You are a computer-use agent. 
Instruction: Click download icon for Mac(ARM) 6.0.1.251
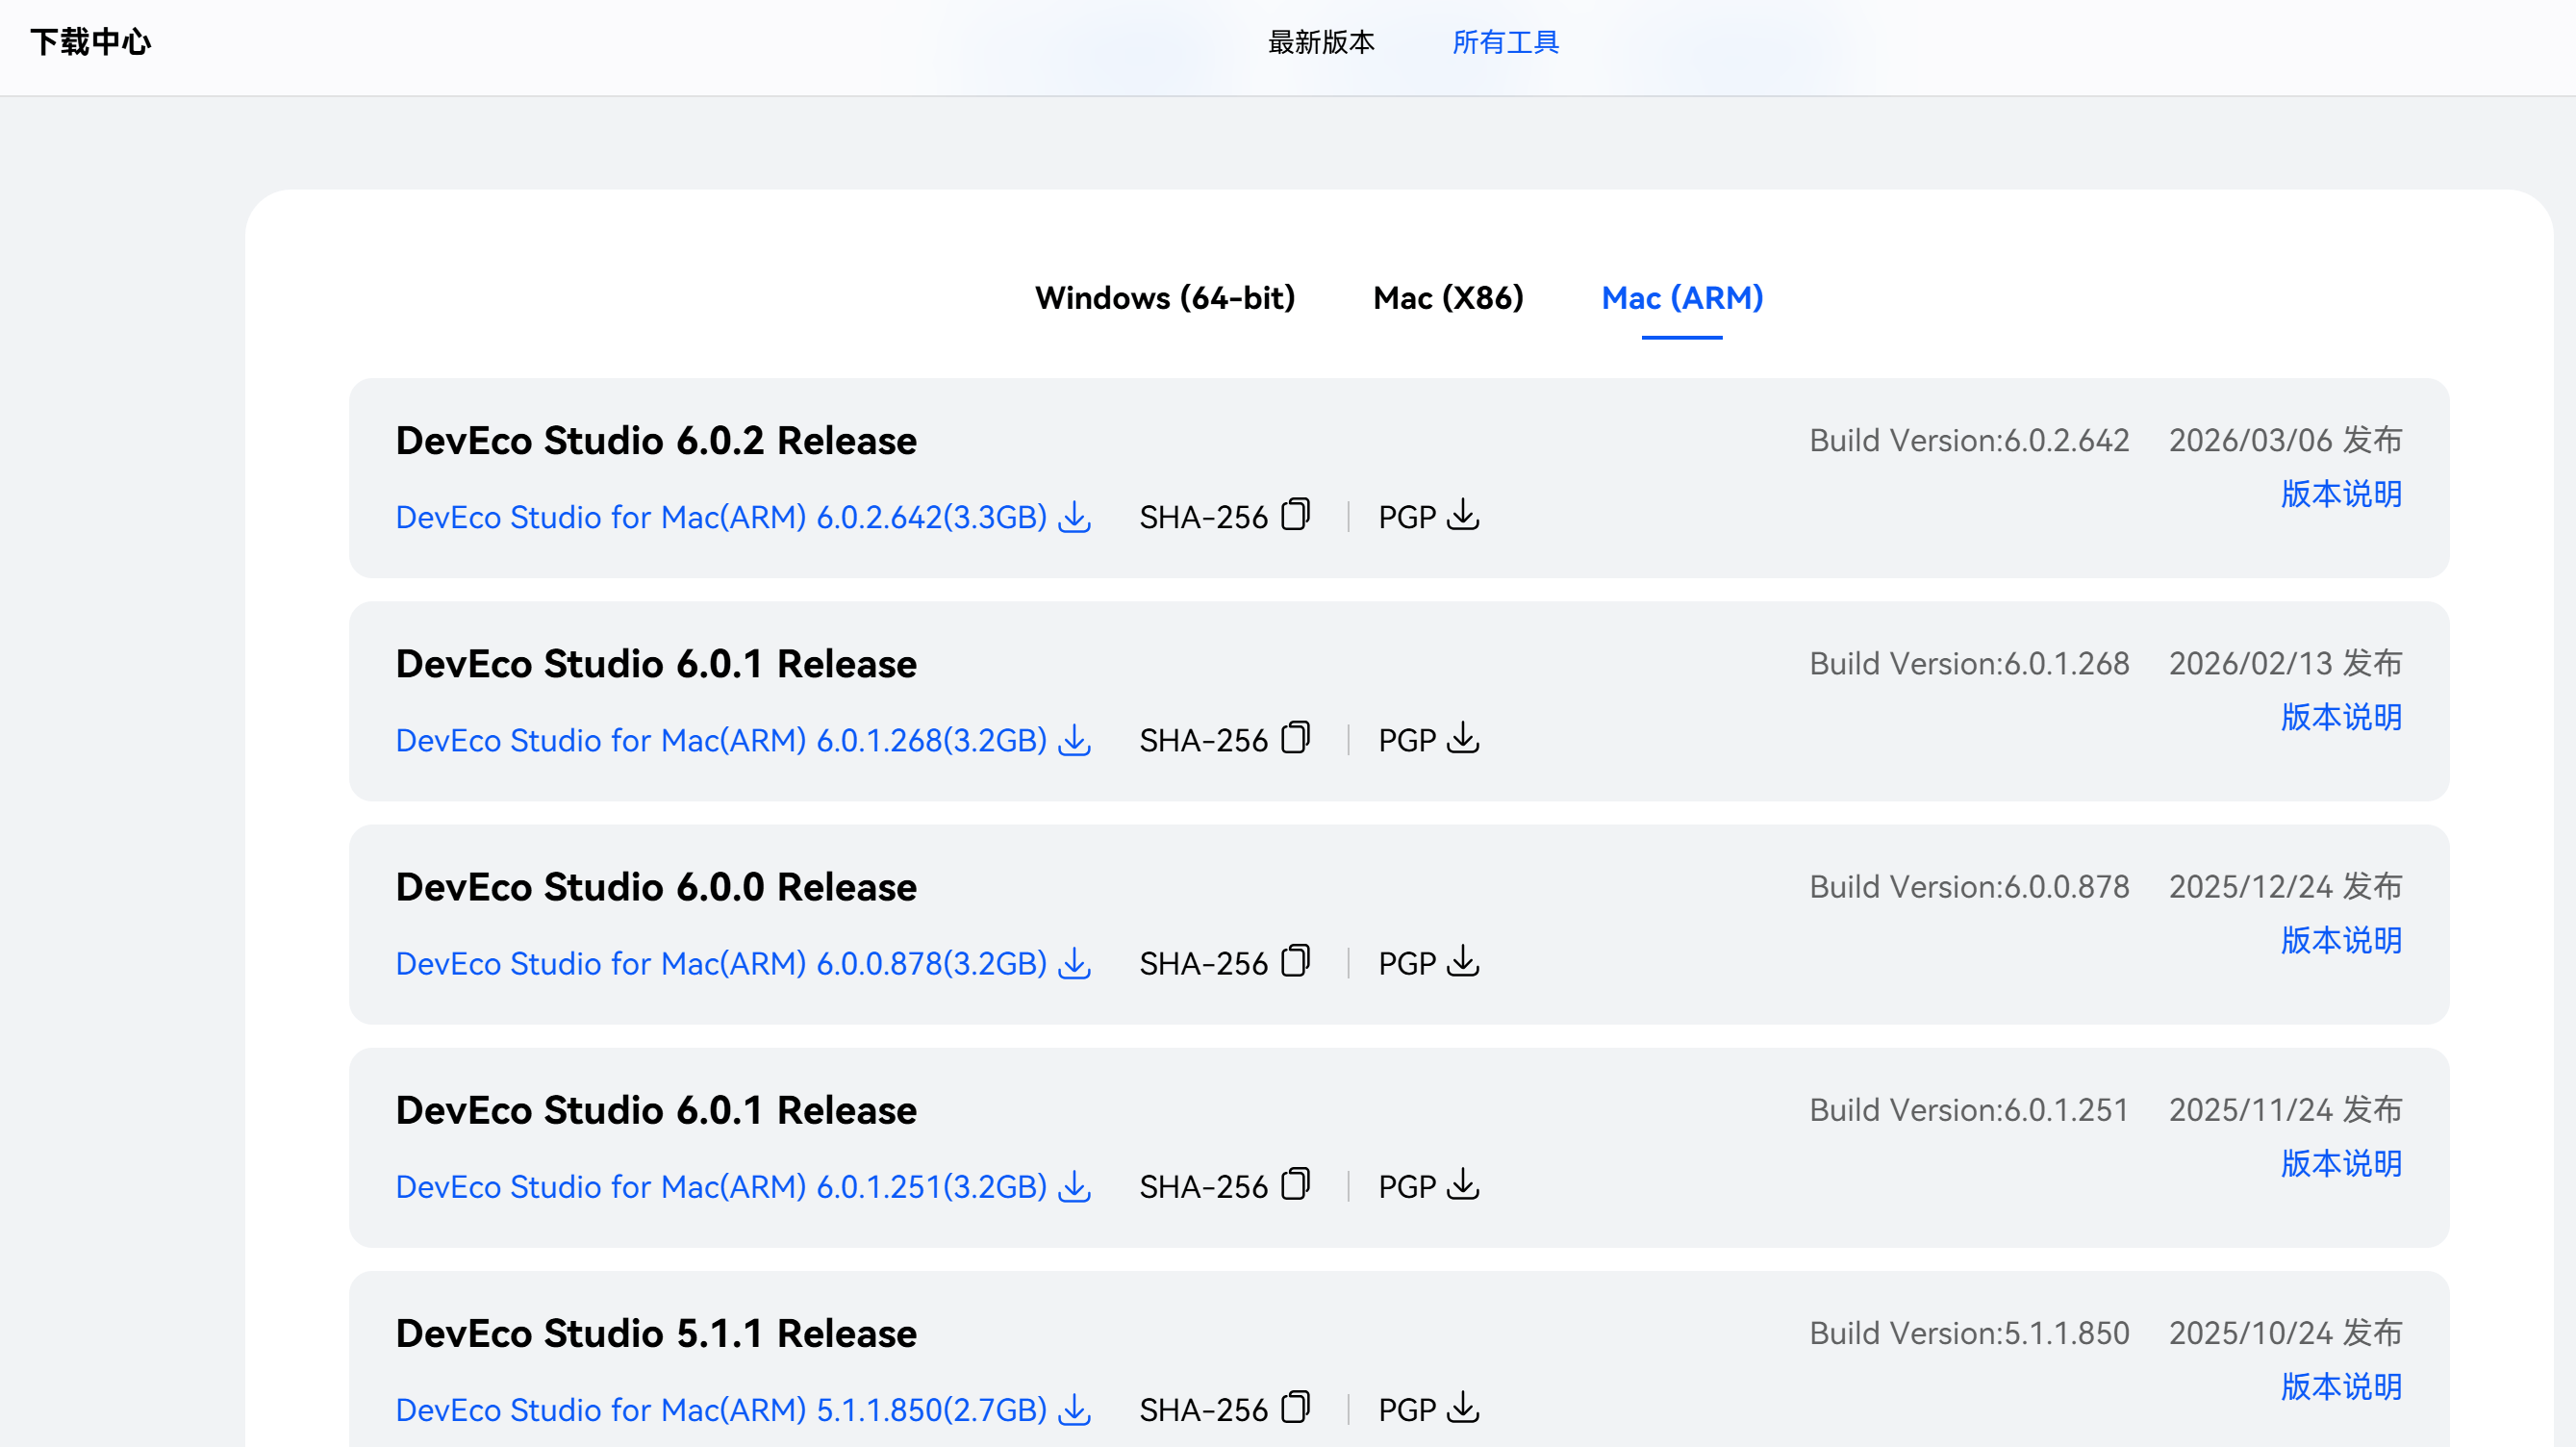click(x=1075, y=1186)
